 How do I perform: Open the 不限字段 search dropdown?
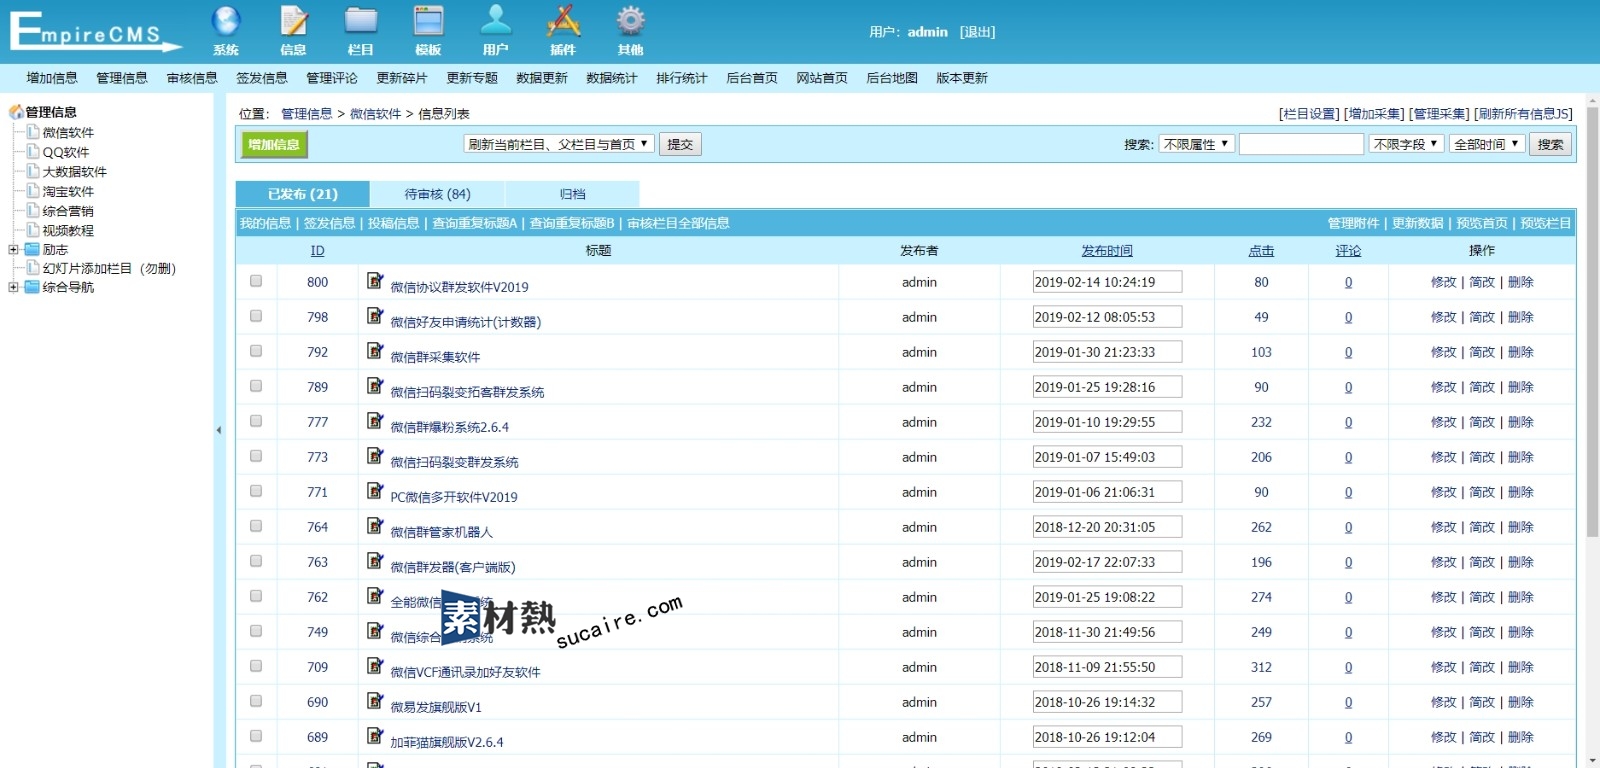tap(1406, 144)
